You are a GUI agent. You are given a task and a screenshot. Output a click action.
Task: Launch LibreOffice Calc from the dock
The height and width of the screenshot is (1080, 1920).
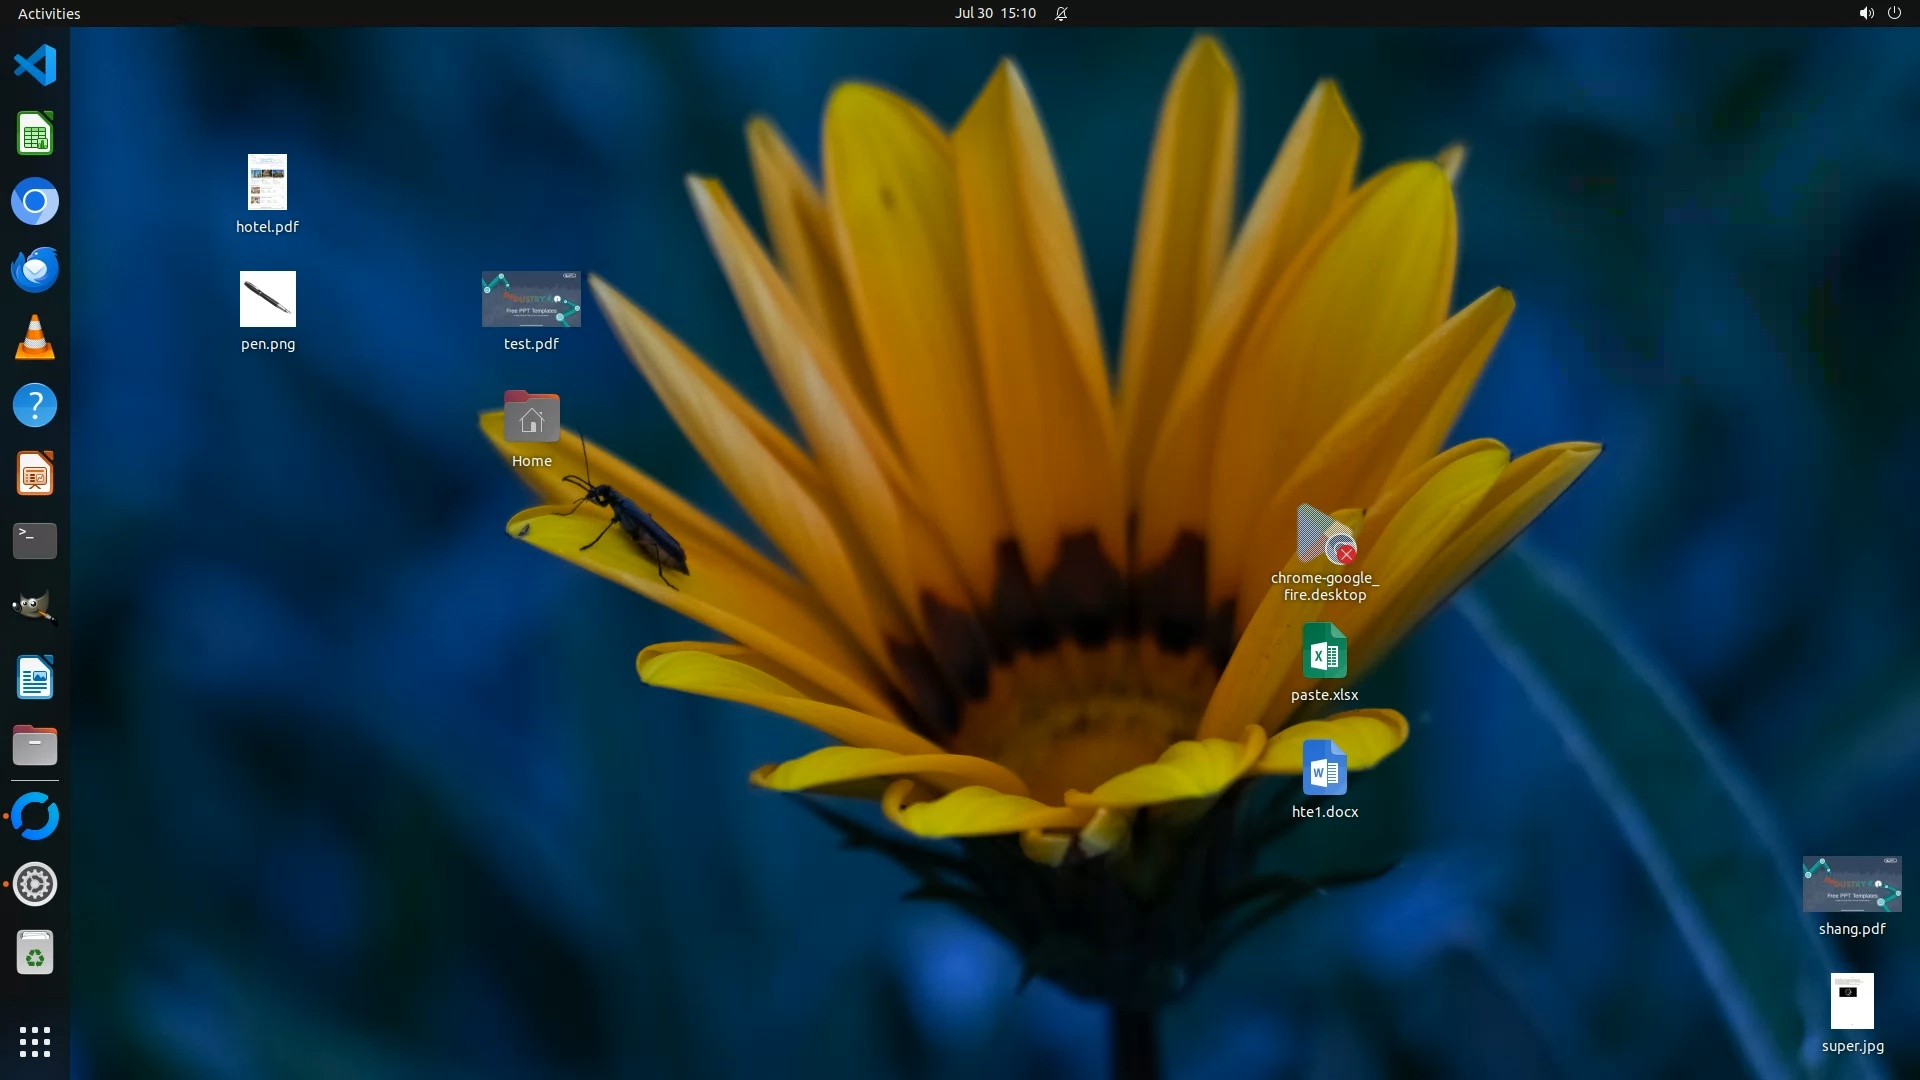35,134
